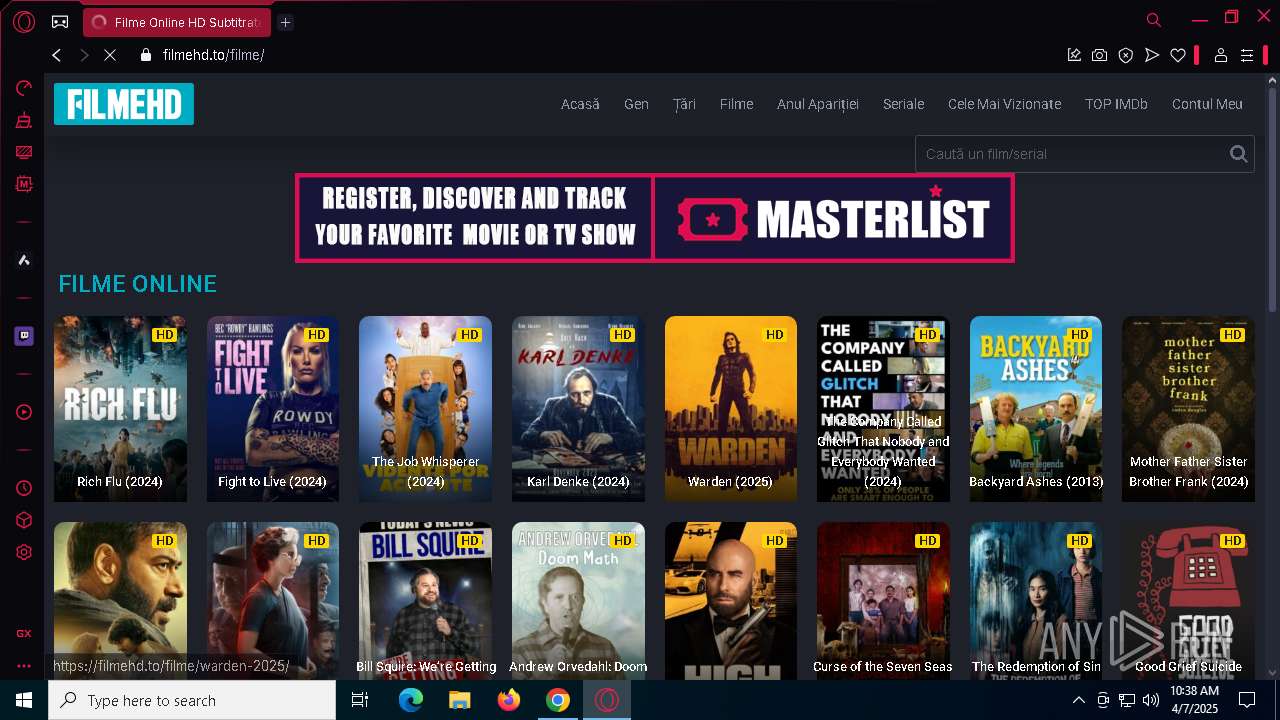Open the Contul Meu menu item

coord(1207,104)
